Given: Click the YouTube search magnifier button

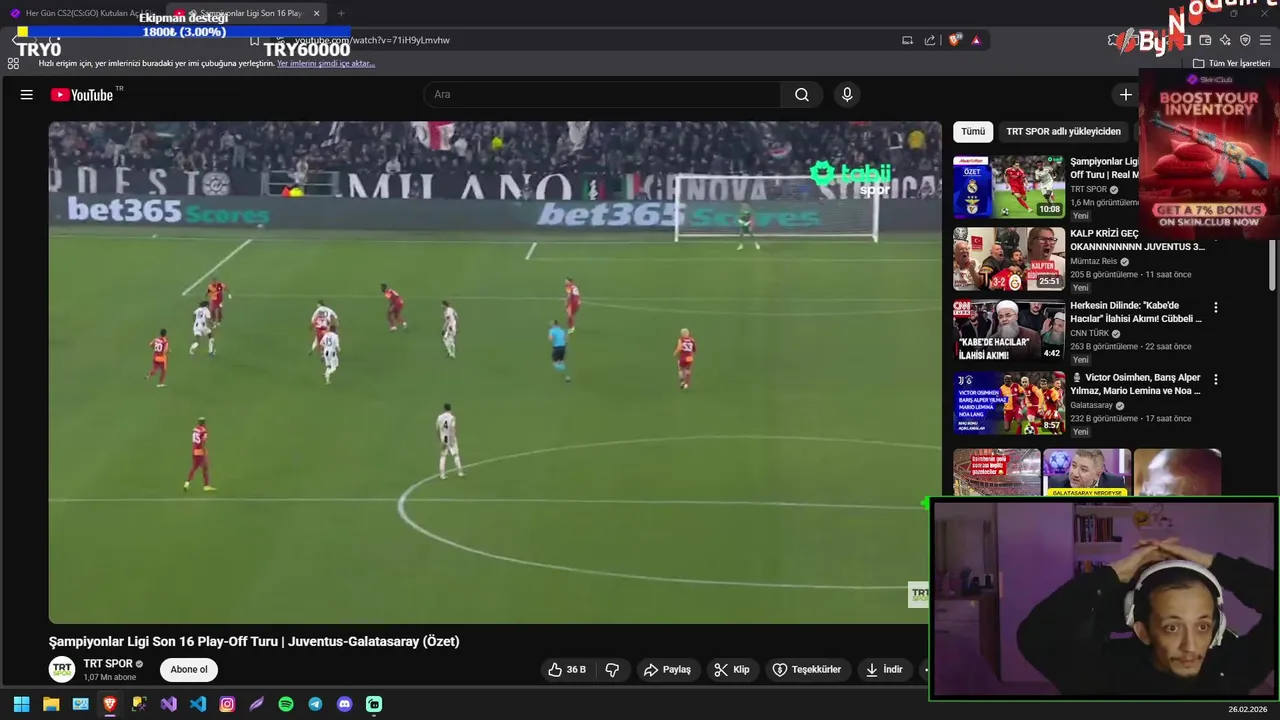Looking at the screenshot, I should point(802,95).
